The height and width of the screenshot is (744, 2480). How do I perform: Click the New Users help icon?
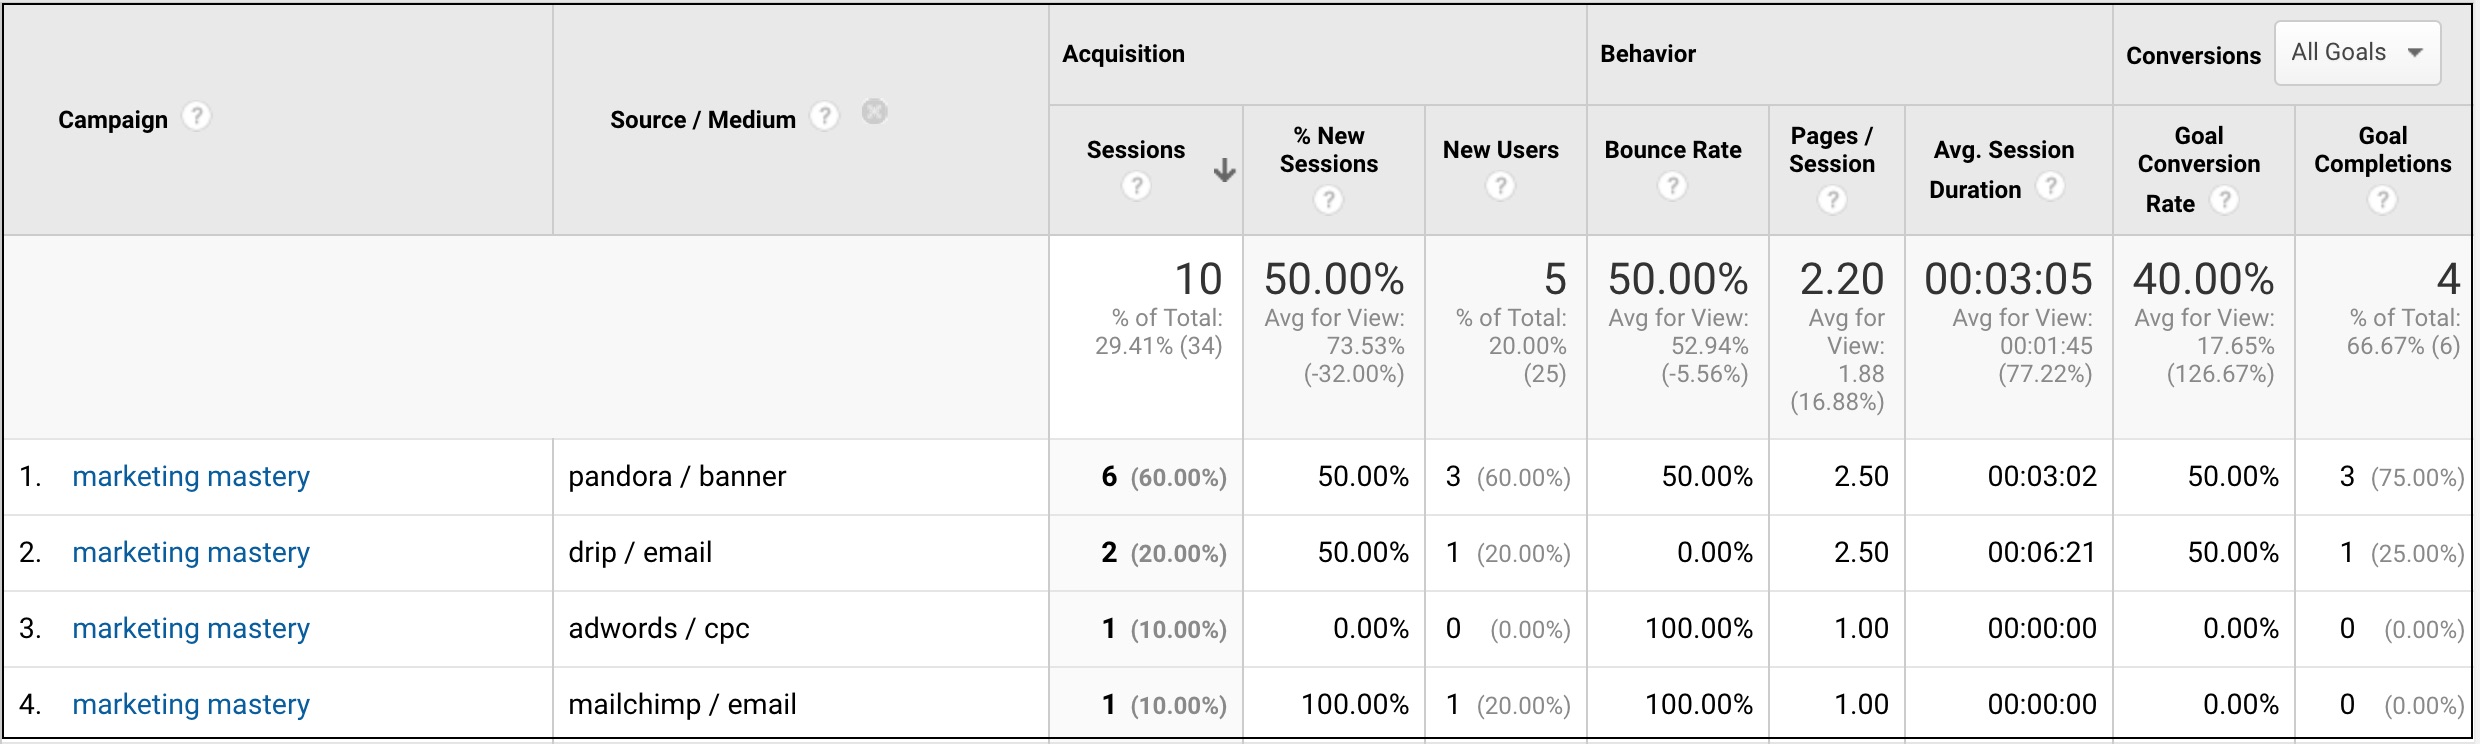(x=1500, y=186)
